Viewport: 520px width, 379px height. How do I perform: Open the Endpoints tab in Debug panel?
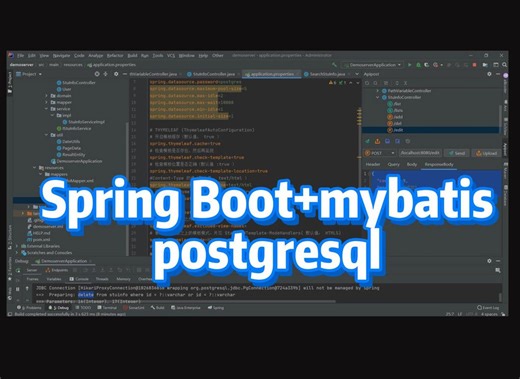[57, 270]
